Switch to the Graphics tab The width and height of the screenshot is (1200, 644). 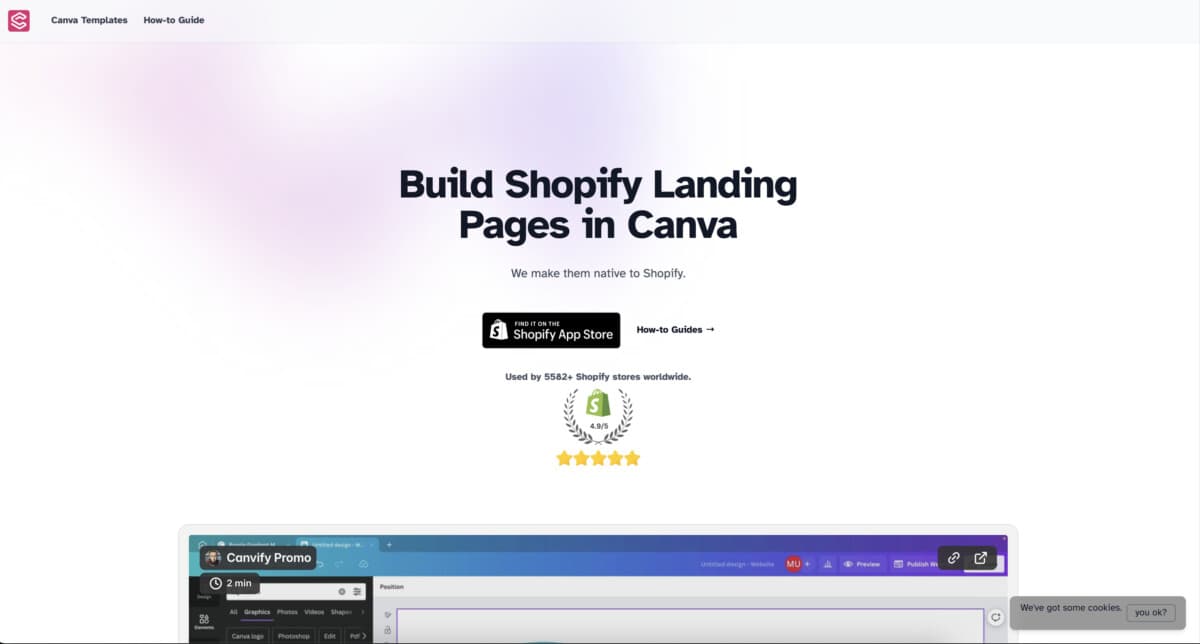(257, 612)
